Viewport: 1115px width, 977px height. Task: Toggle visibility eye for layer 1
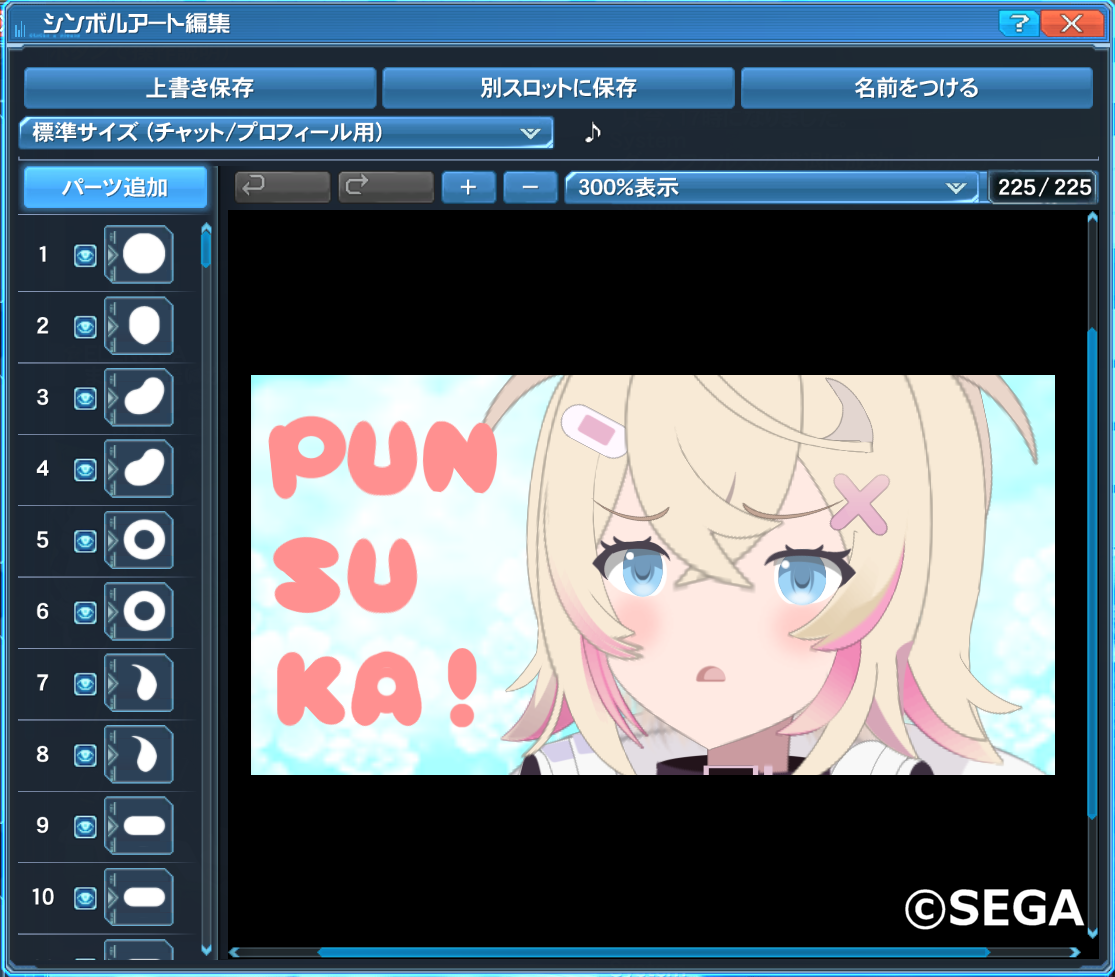pos(85,255)
